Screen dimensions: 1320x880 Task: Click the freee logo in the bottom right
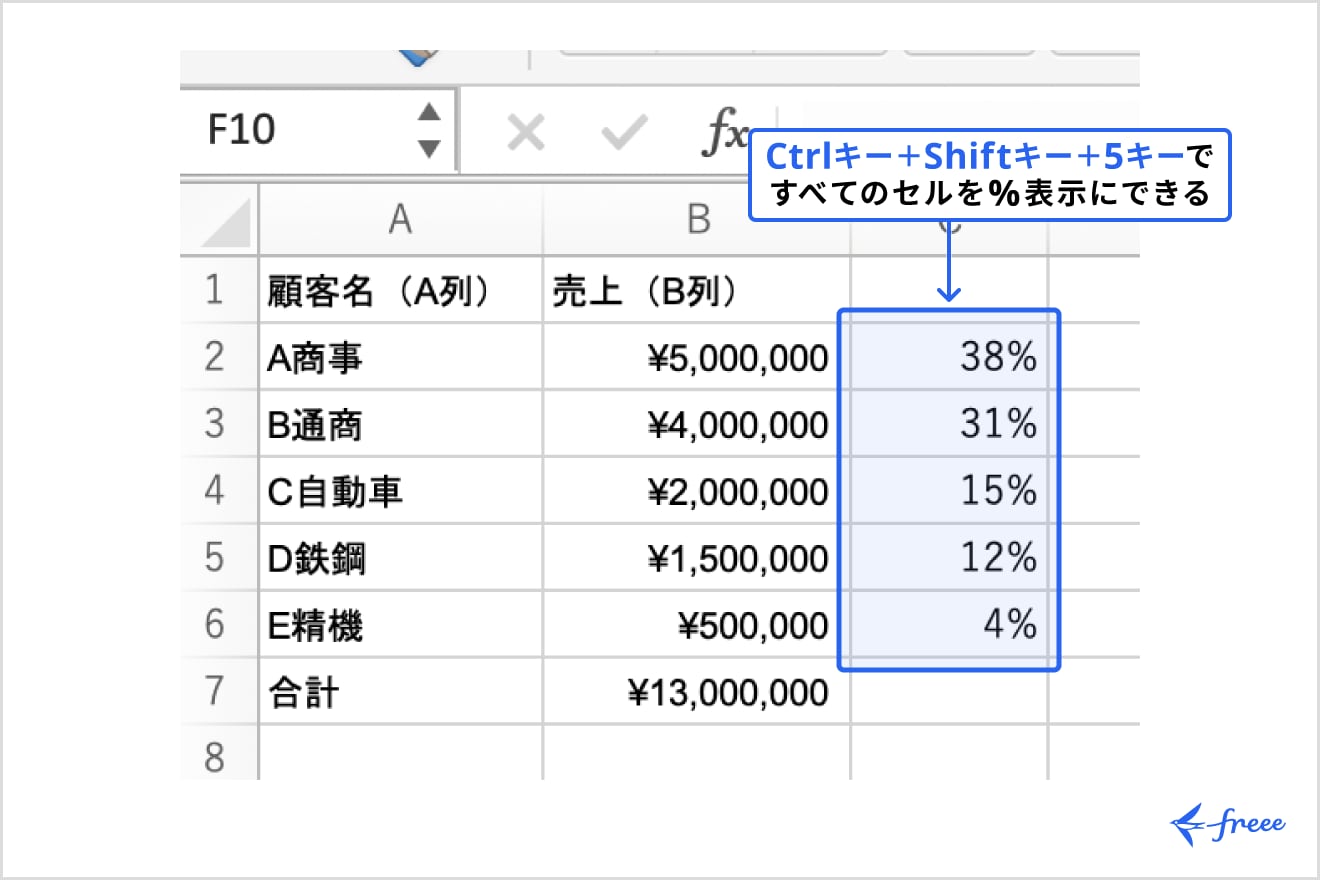pos(1228,822)
